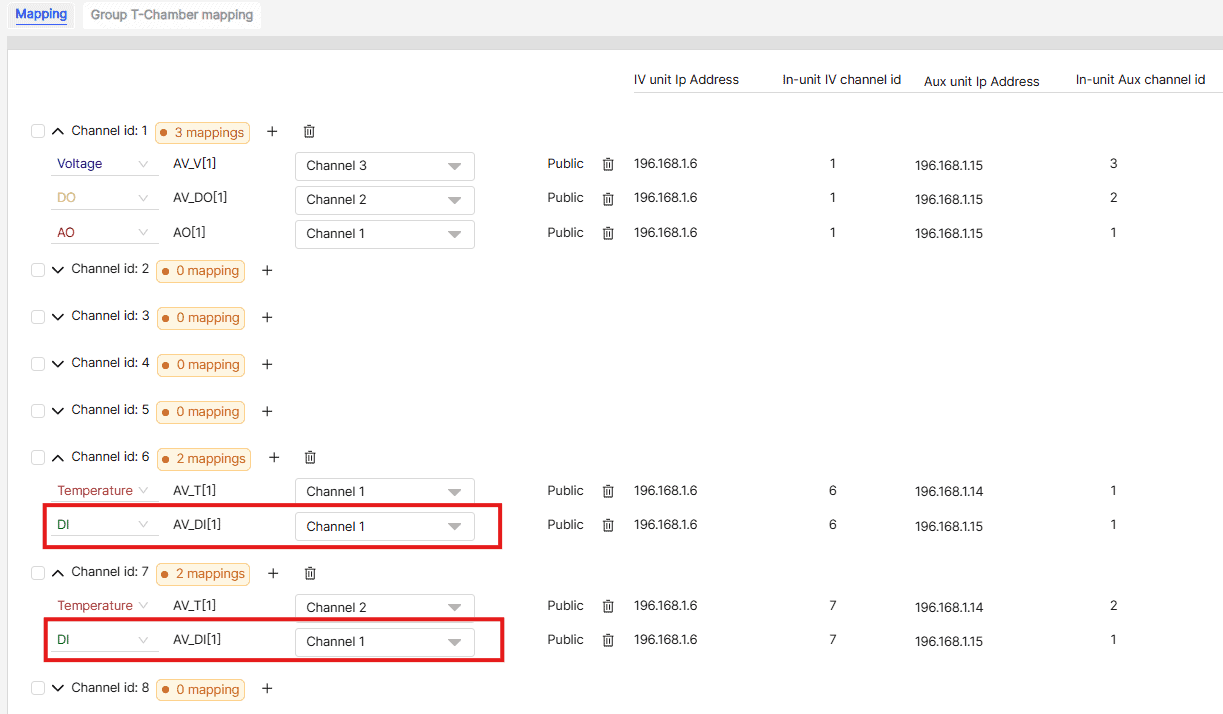Delete the AO[1] mapping row
1223x714 pixels.
pos(608,232)
